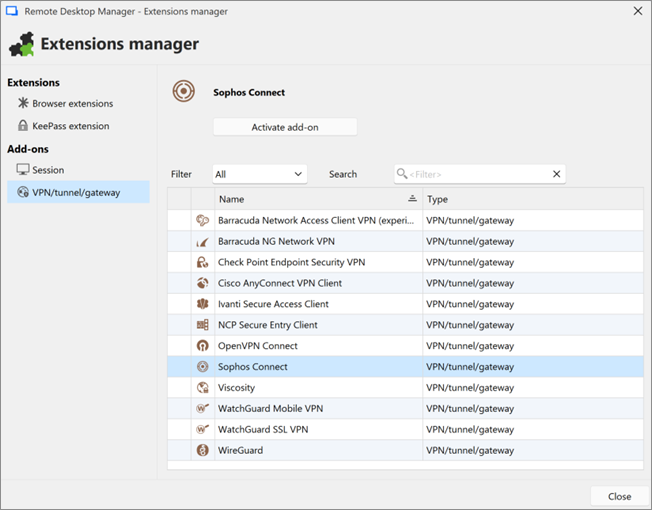Screen dimensions: 652x510
Task: Select WireGuard row
Action: pyautogui.click(x=405, y=450)
